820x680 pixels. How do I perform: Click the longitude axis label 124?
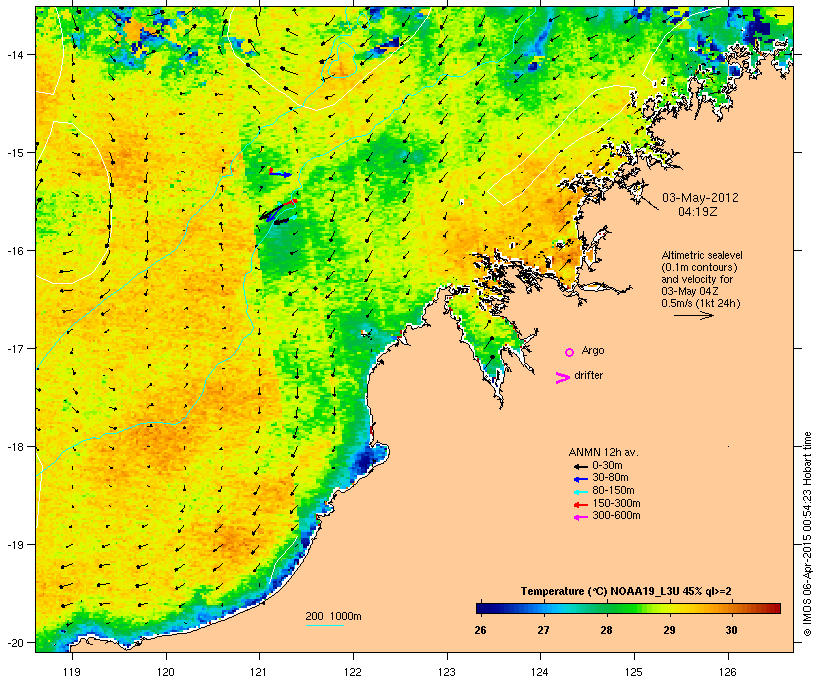(541, 672)
